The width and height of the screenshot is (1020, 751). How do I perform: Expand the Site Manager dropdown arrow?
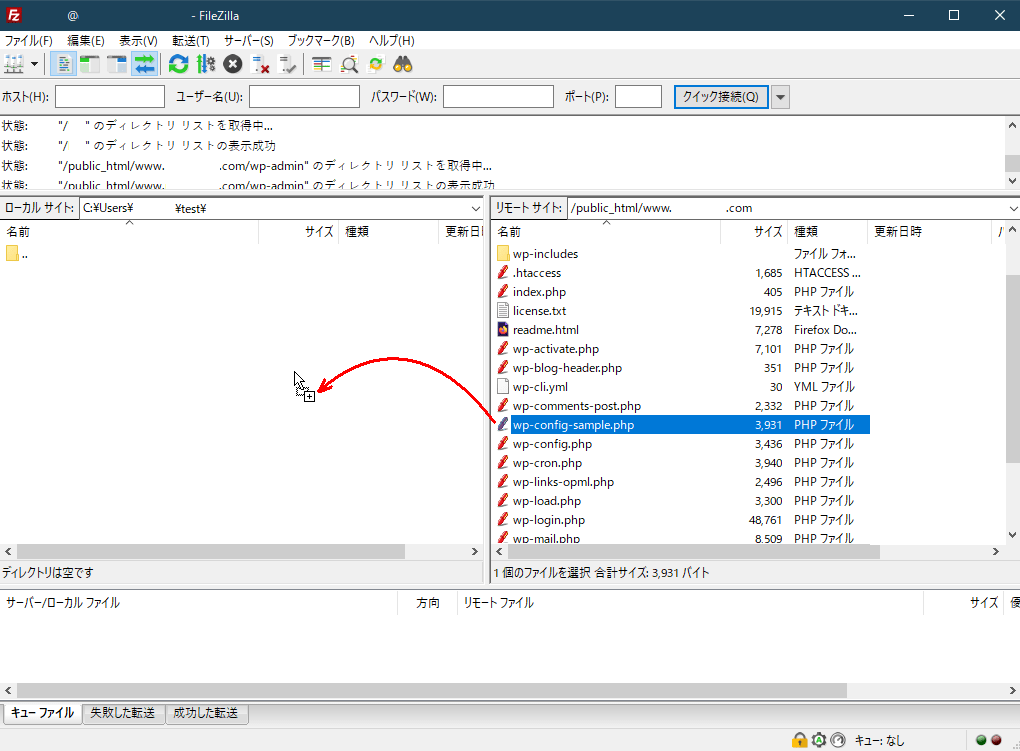click(34, 64)
